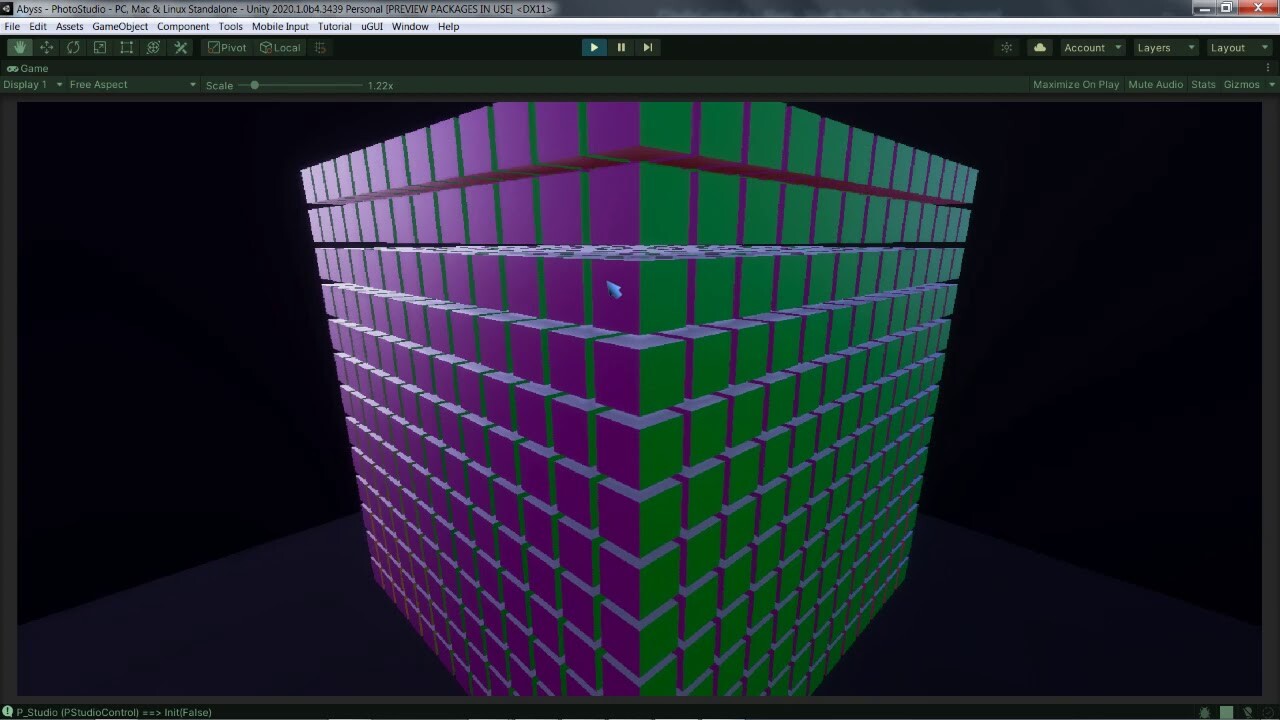Click Stats to show rendering statistics

[x=1203, y=84]
